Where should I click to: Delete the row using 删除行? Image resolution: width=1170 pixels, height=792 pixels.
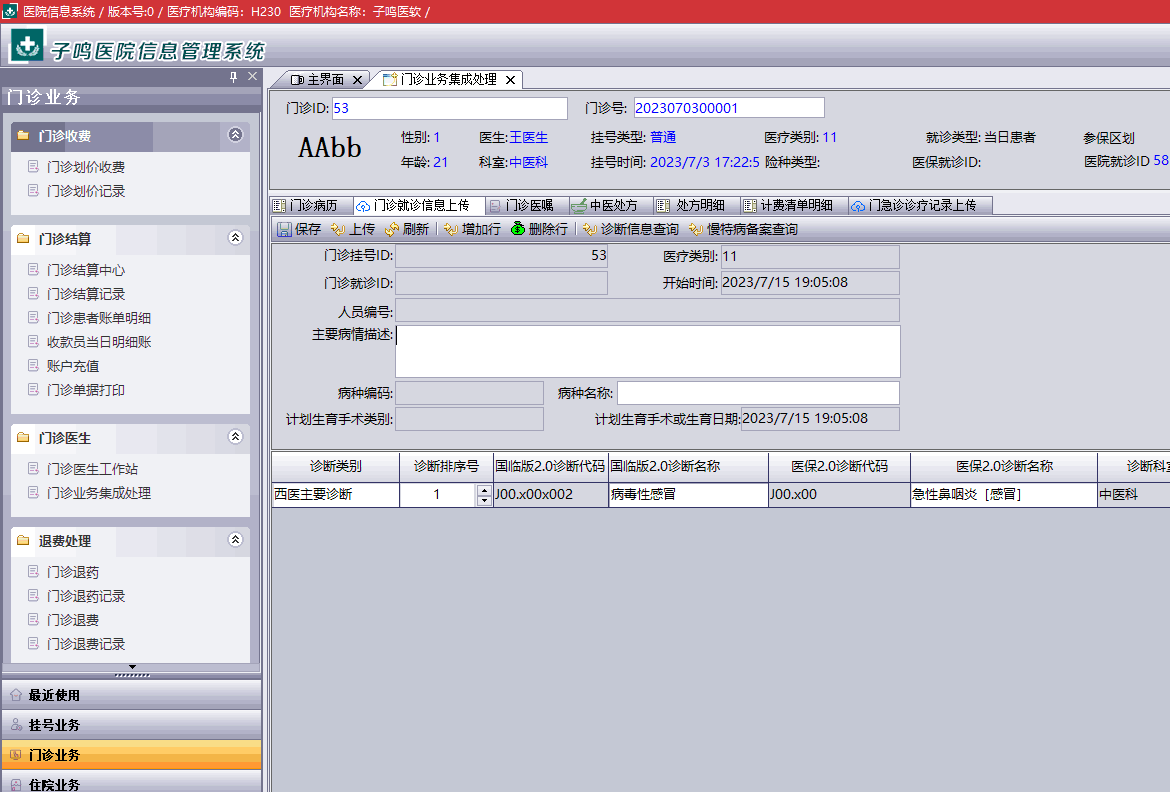(x=539, y=229)
